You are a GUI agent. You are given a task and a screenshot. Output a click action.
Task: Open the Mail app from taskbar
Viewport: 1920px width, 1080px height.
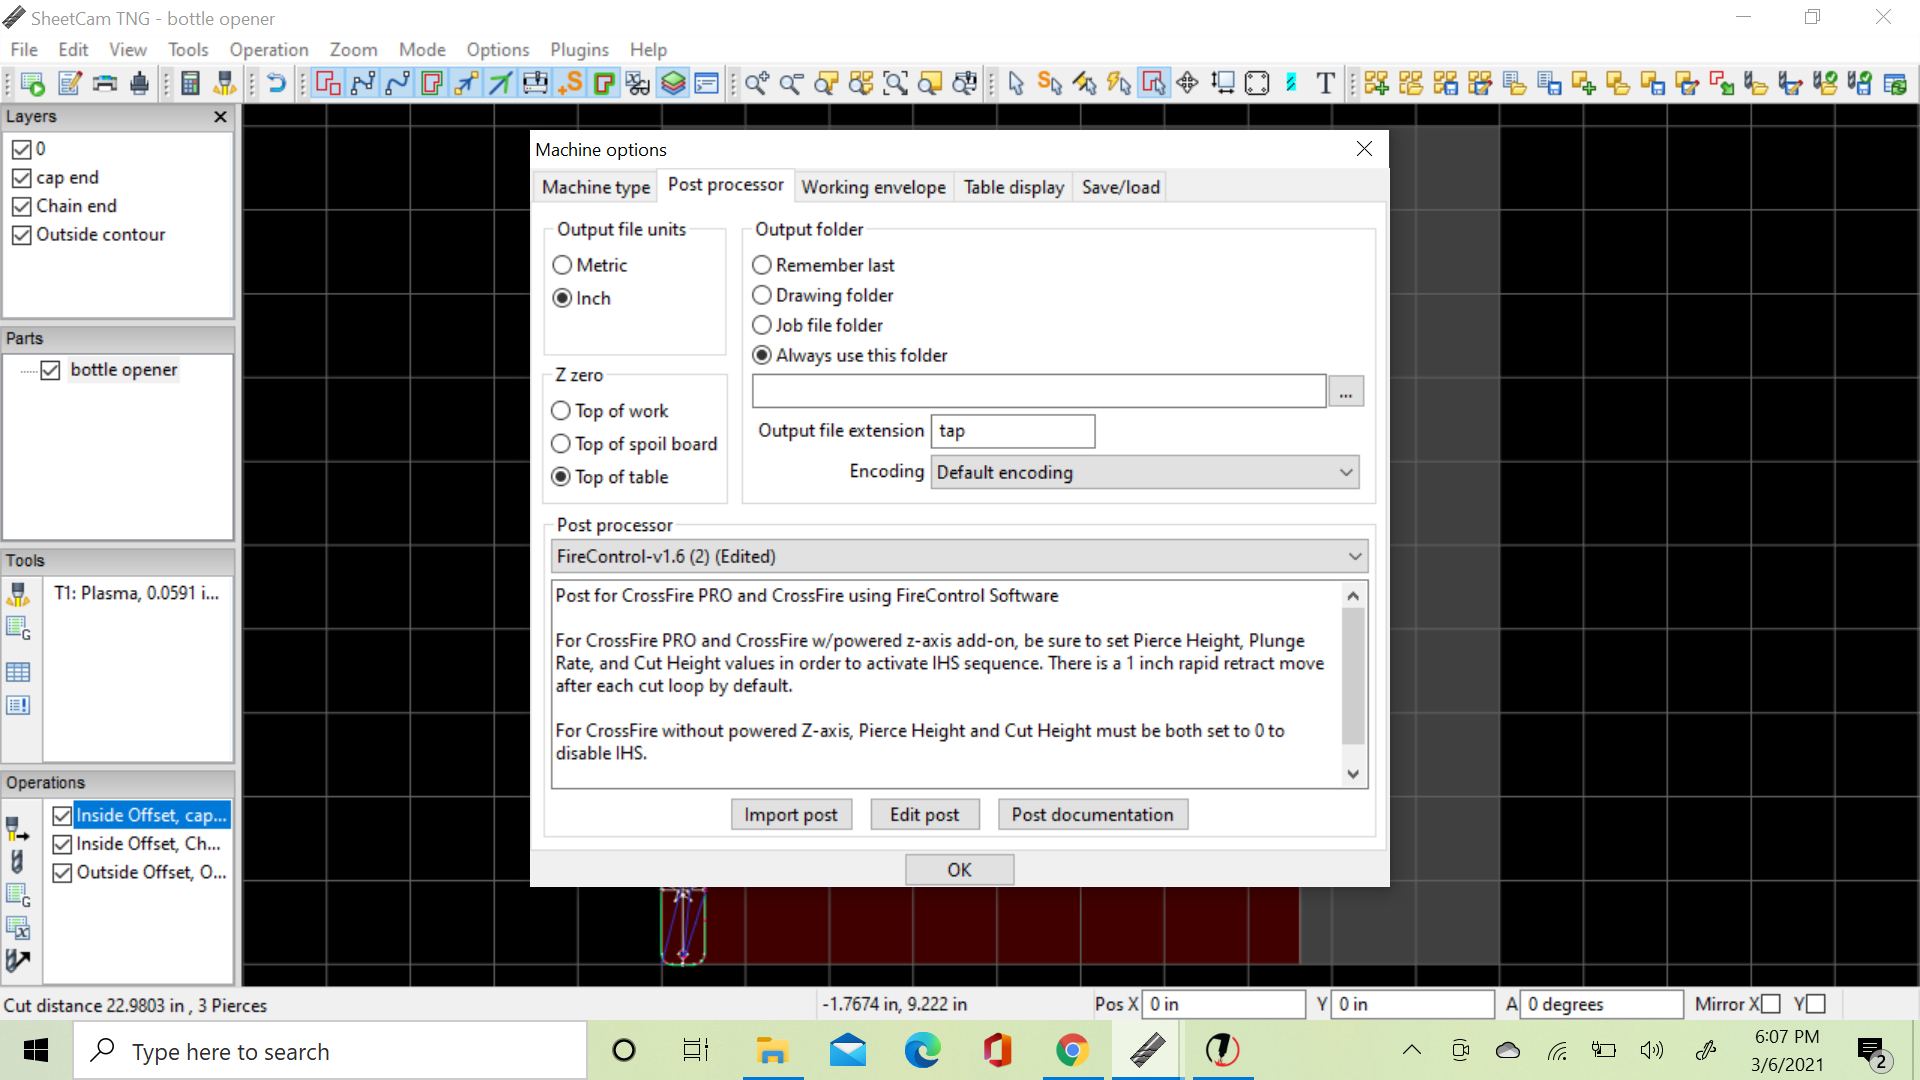point(847,1050)
